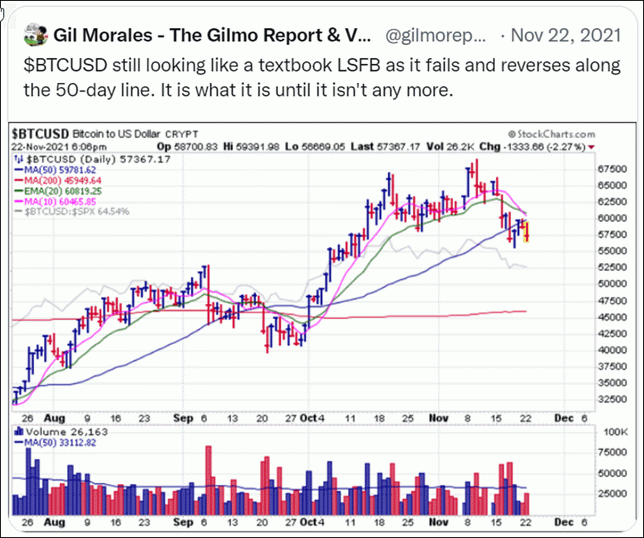The width and height of the screenshot is (644, 538).
Task: Click the 67500 price axis label
Action: (x=612, y=169)
